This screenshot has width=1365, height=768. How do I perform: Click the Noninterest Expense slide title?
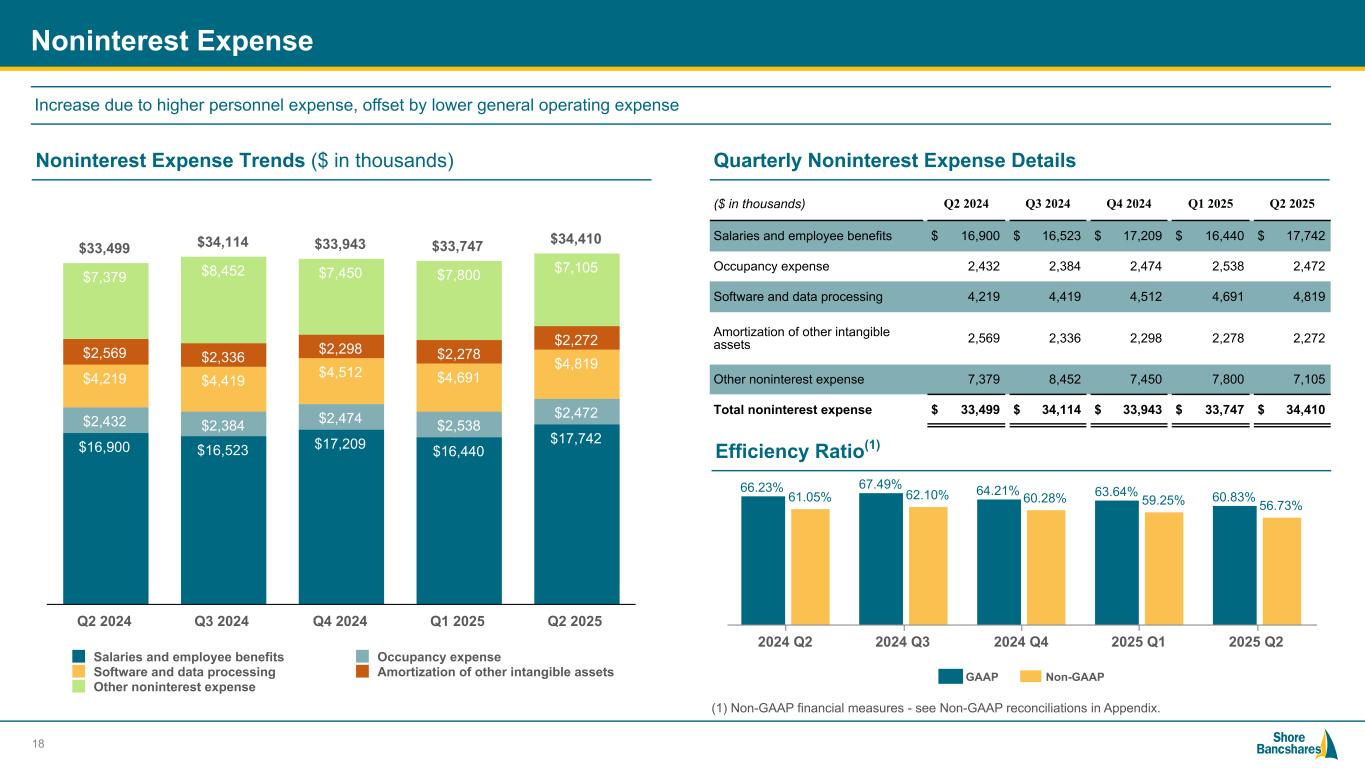pyautogui.click(x=172, y=41)
